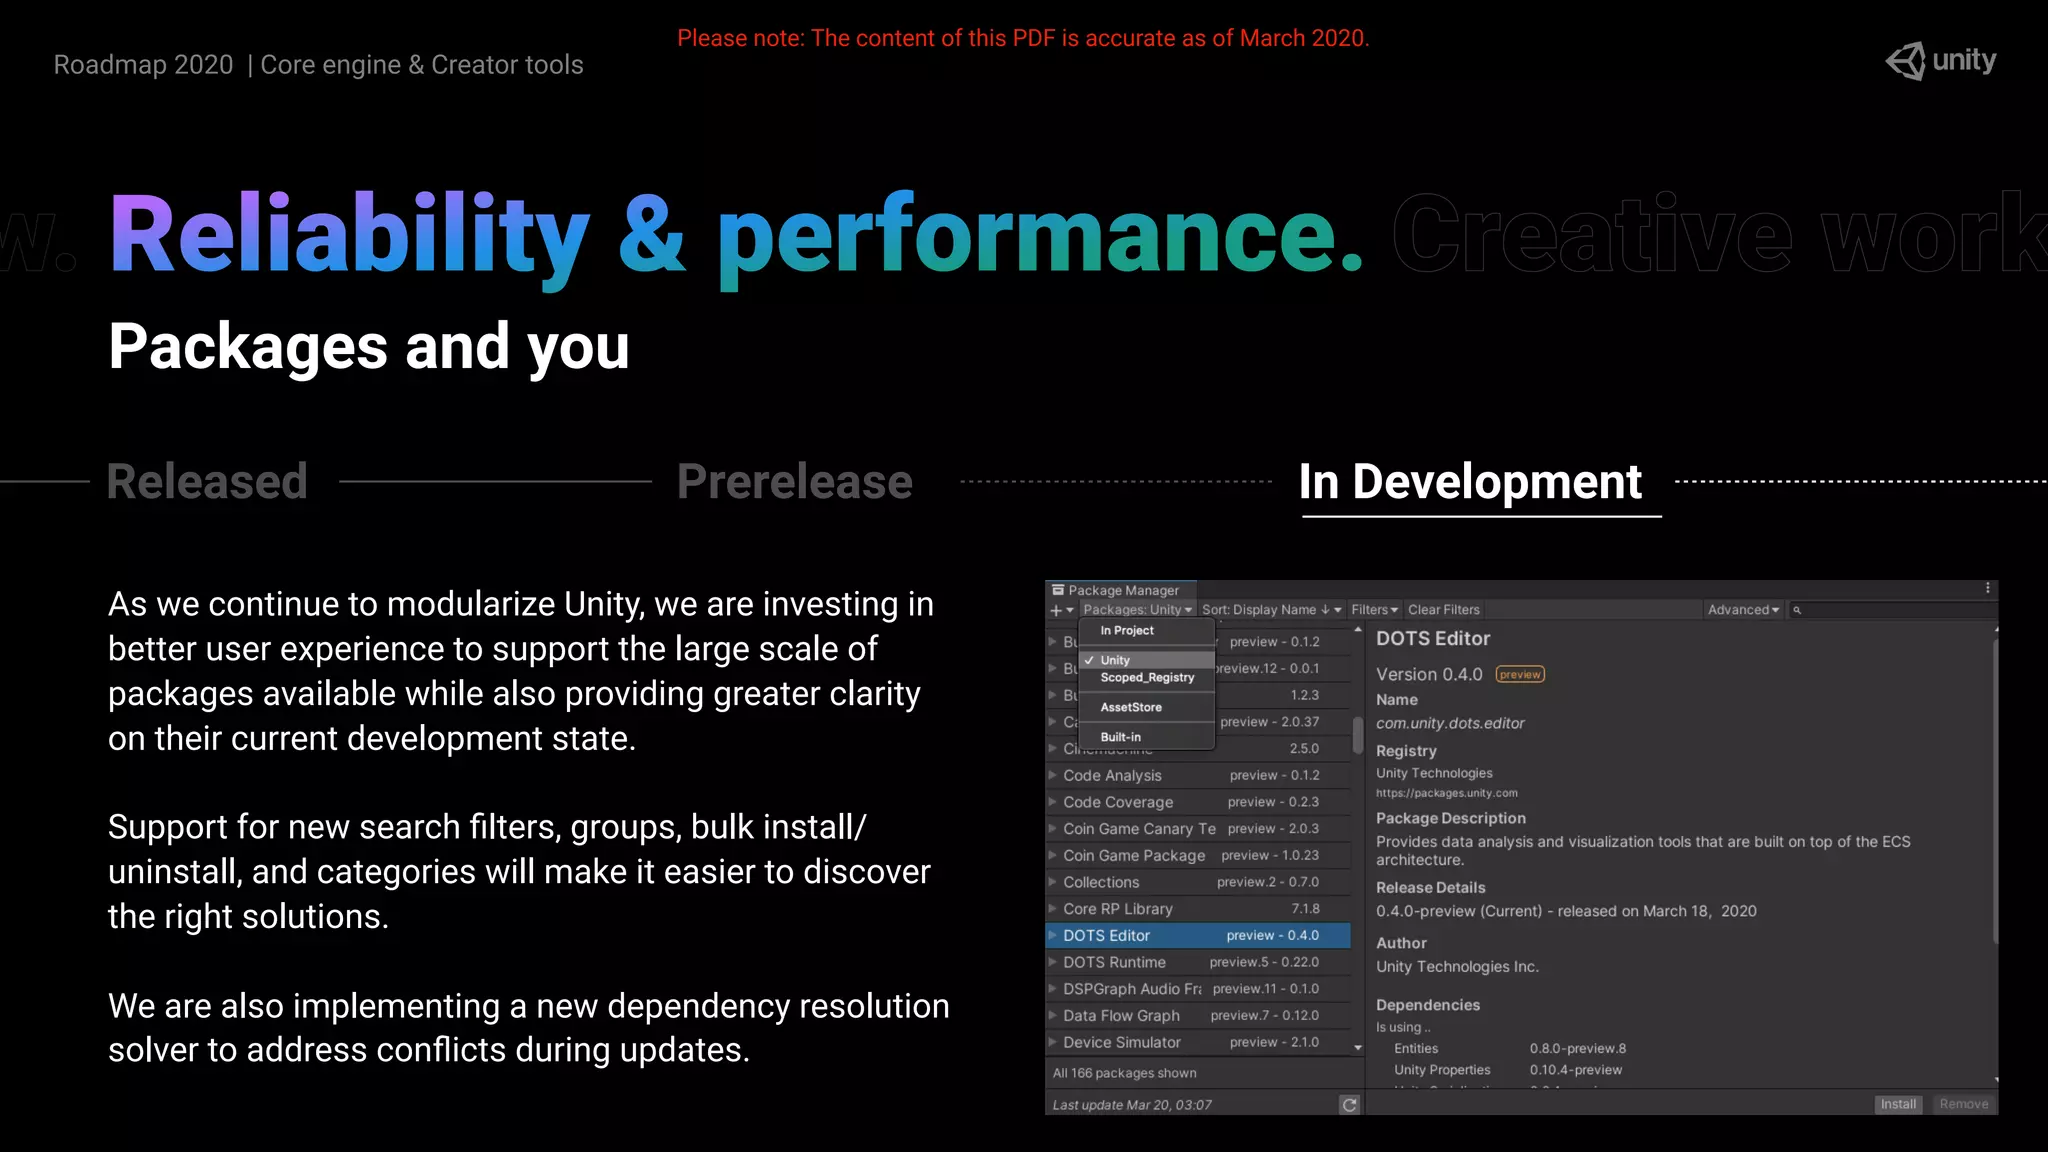Click the 'Packages and you' heading
This screenshot has height=1152, width=2048.
point(369,347)
